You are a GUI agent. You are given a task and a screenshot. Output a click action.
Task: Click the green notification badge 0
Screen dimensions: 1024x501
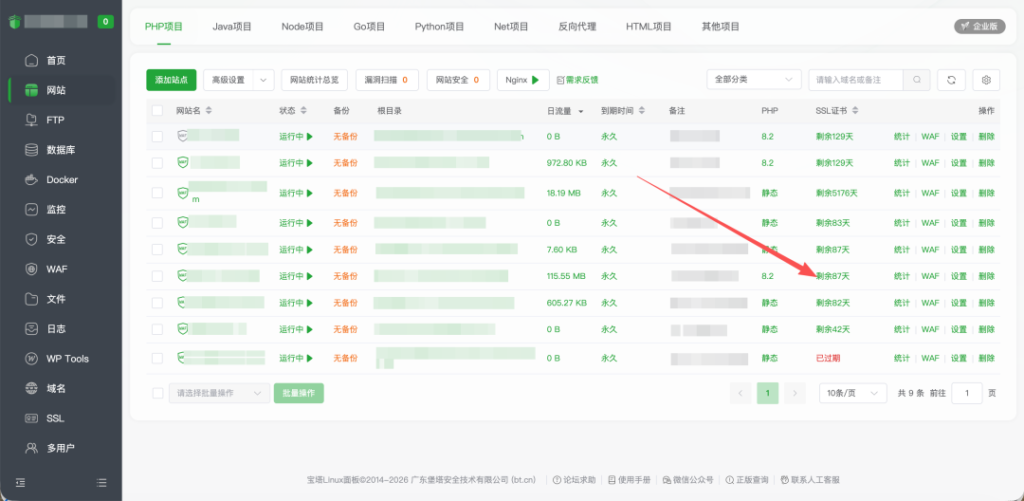point(106,22)
